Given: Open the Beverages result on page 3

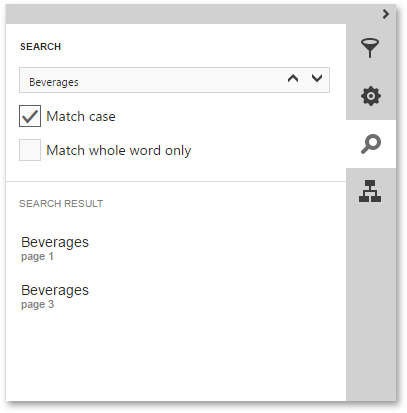Looking at the screenshot, I should click(x=55, y=296).
